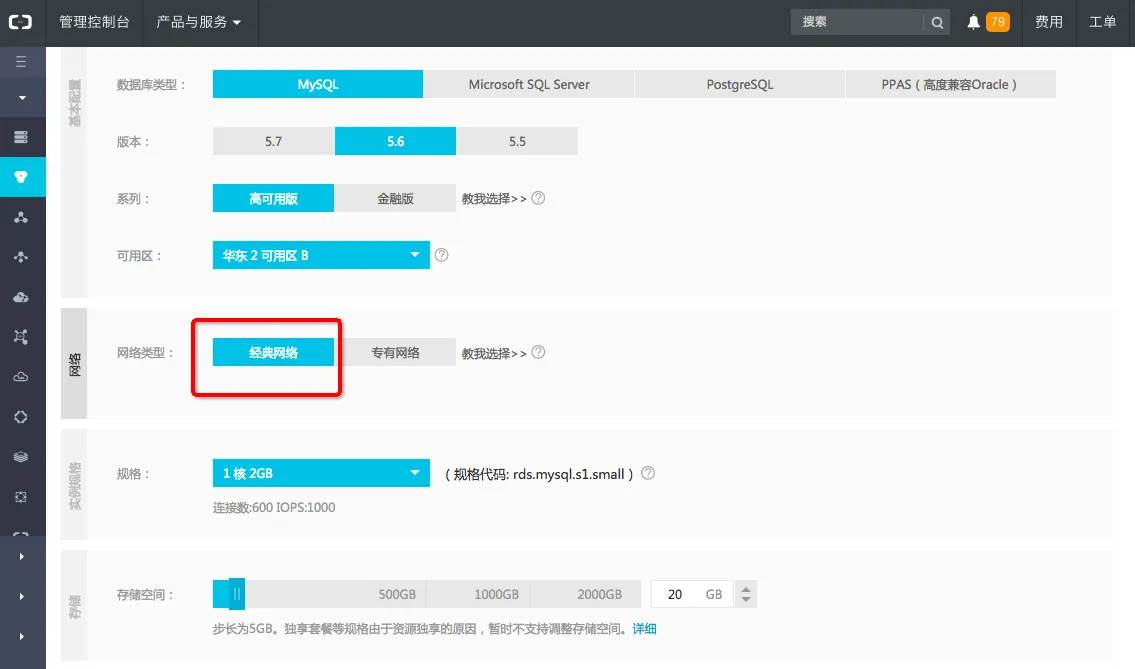
Task: Open the server stack icon in sidebar
Action: point(21,137)
